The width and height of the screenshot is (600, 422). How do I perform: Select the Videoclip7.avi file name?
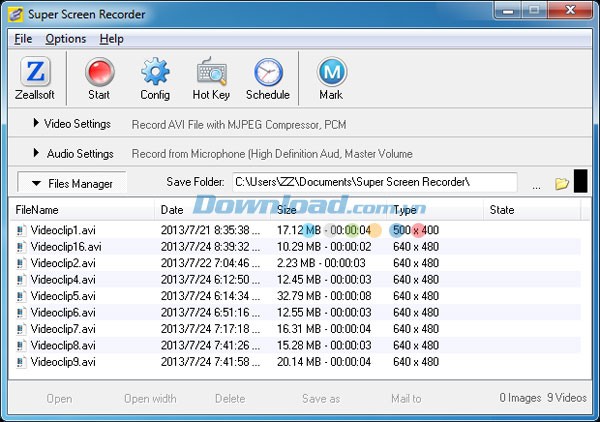(63, 329)
